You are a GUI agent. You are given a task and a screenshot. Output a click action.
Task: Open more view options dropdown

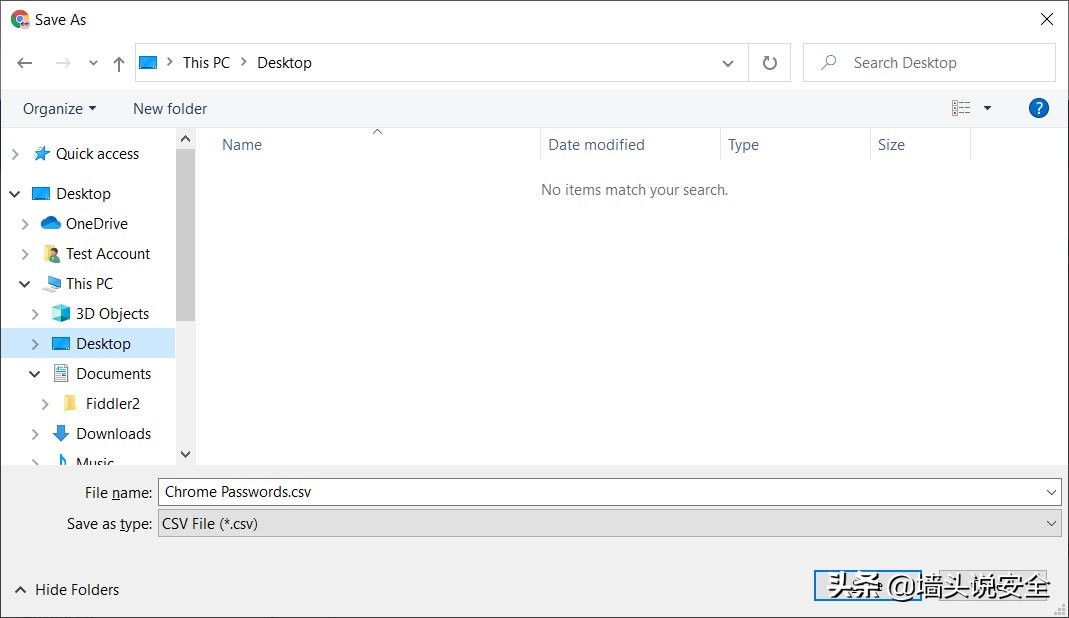tap(987, 108)
